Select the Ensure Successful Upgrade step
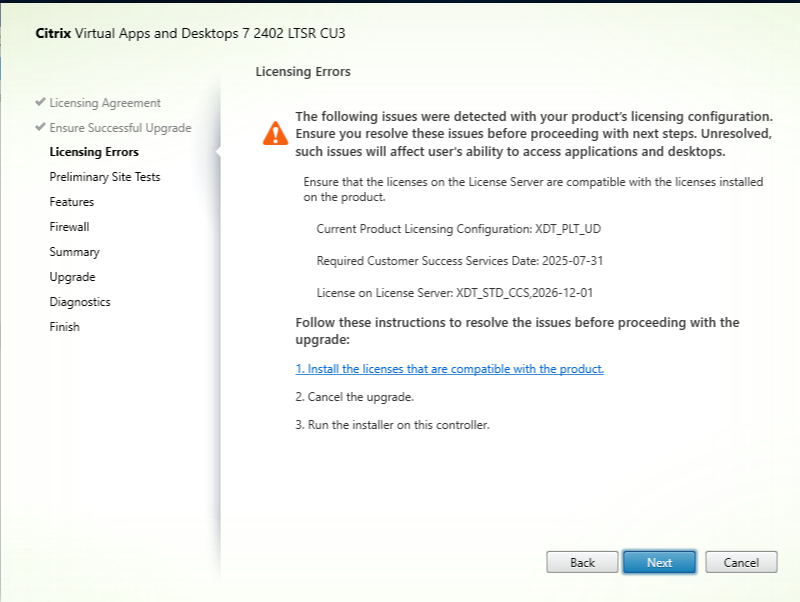Viewport: 800px width, 602px height. coord(120,128)
